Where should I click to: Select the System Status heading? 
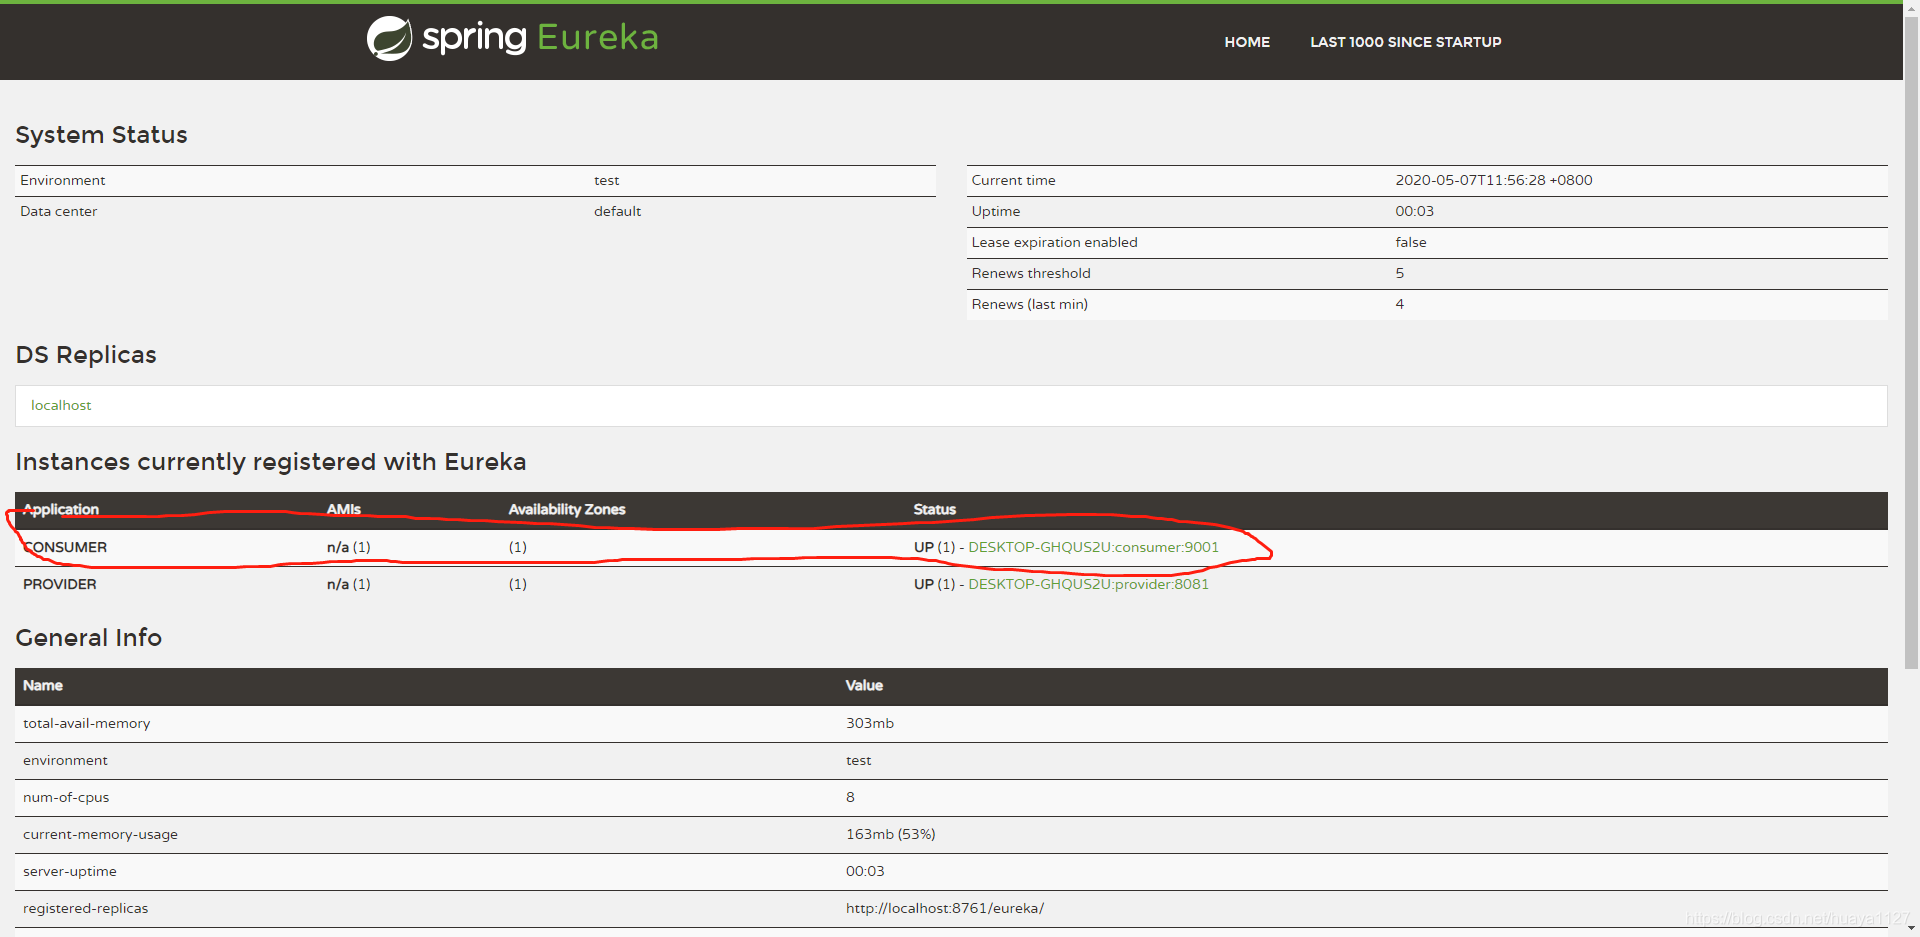pyautogui.click(x=101, y=135)
